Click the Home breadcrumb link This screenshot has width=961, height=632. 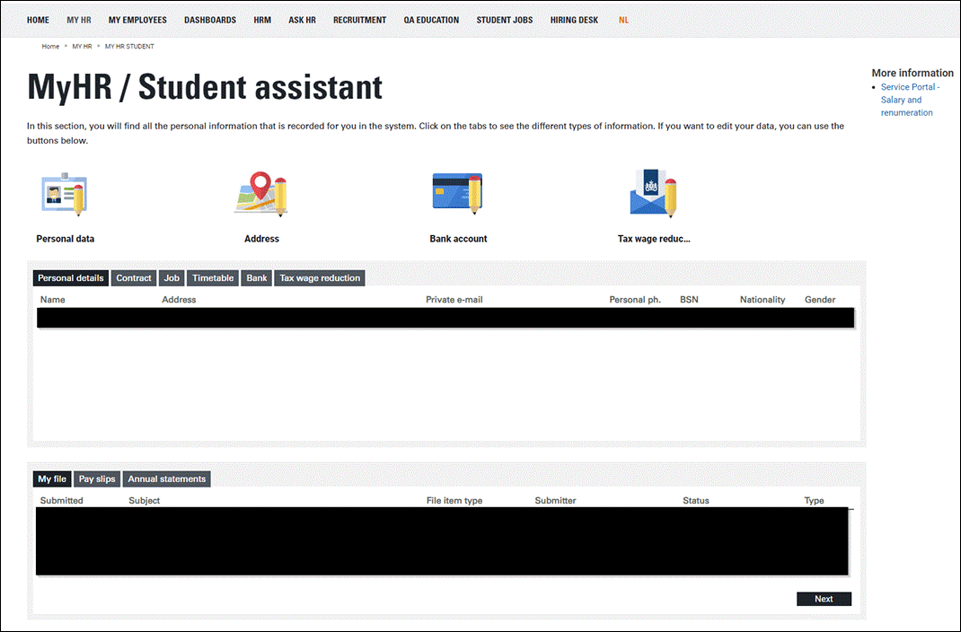click(50, 47)
